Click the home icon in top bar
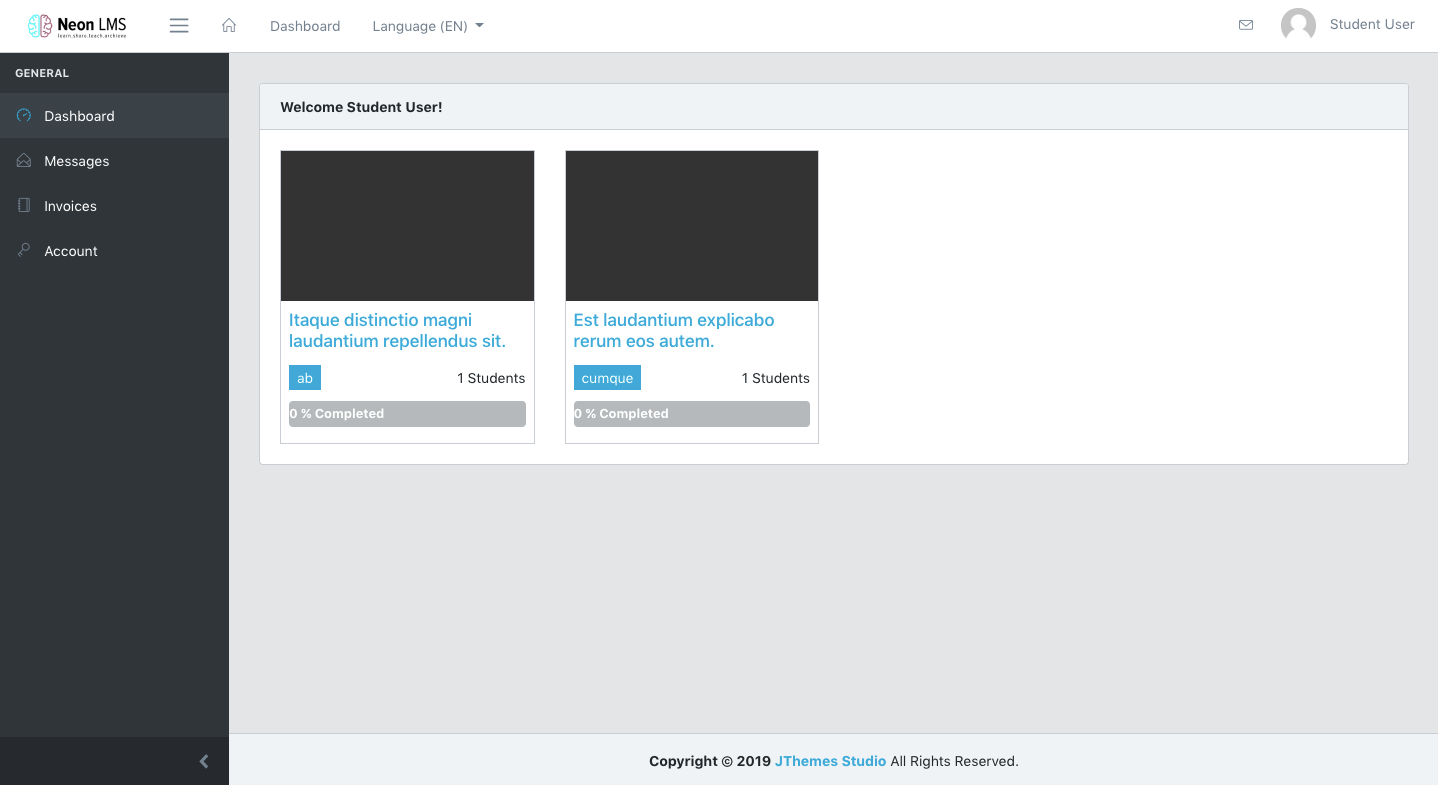Screen dimensions: 1438x785 pos(229,26)
